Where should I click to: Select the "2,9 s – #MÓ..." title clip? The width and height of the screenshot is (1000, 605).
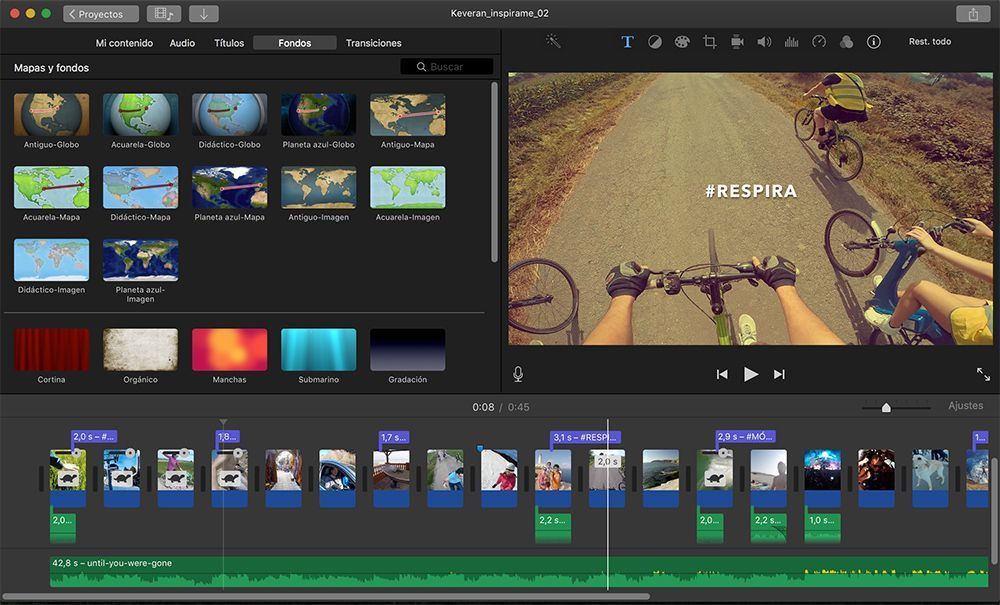coord(746,437)
